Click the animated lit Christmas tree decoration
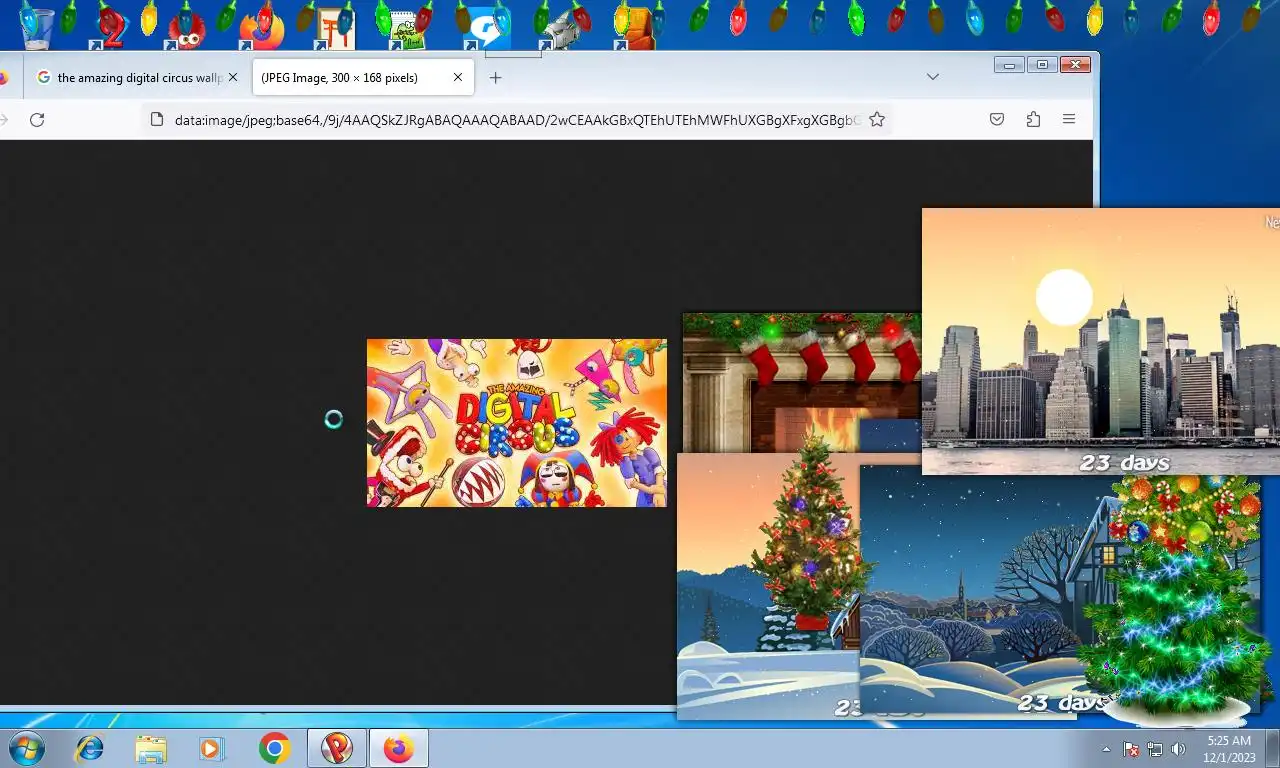Image resolution: width=1280 pixels, height=768 pixels. [x=1175, y=600]
